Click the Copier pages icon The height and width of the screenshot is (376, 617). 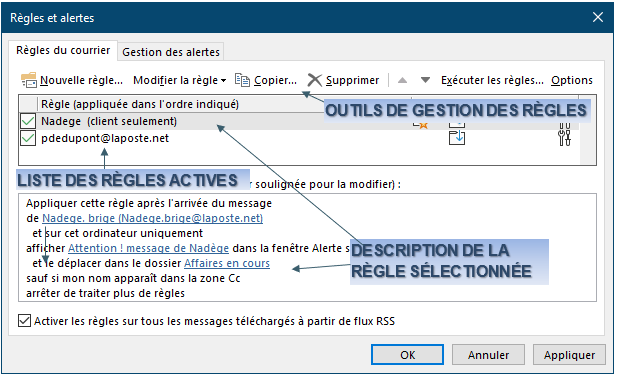(242, 80)
